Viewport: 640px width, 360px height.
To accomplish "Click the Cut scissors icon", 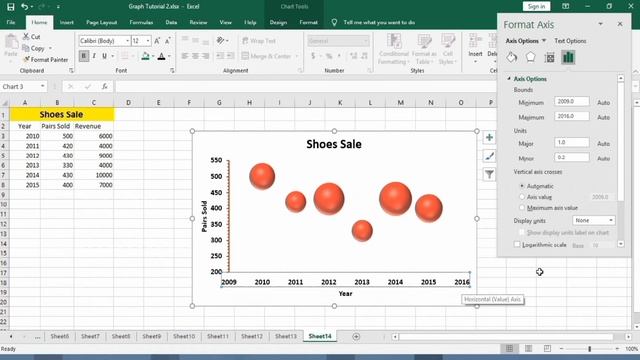I will point(26,37).
